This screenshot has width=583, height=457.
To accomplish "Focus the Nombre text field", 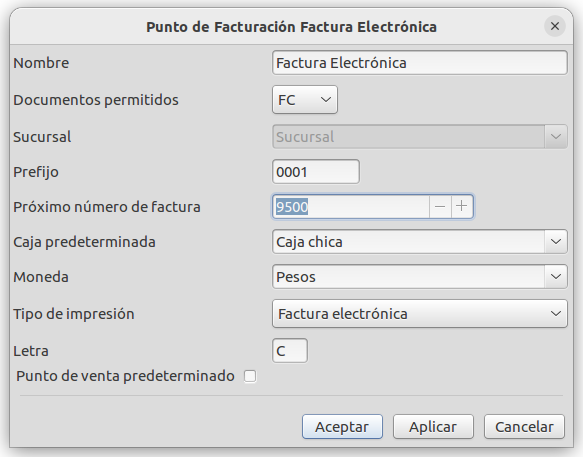I will coord(420,63).
